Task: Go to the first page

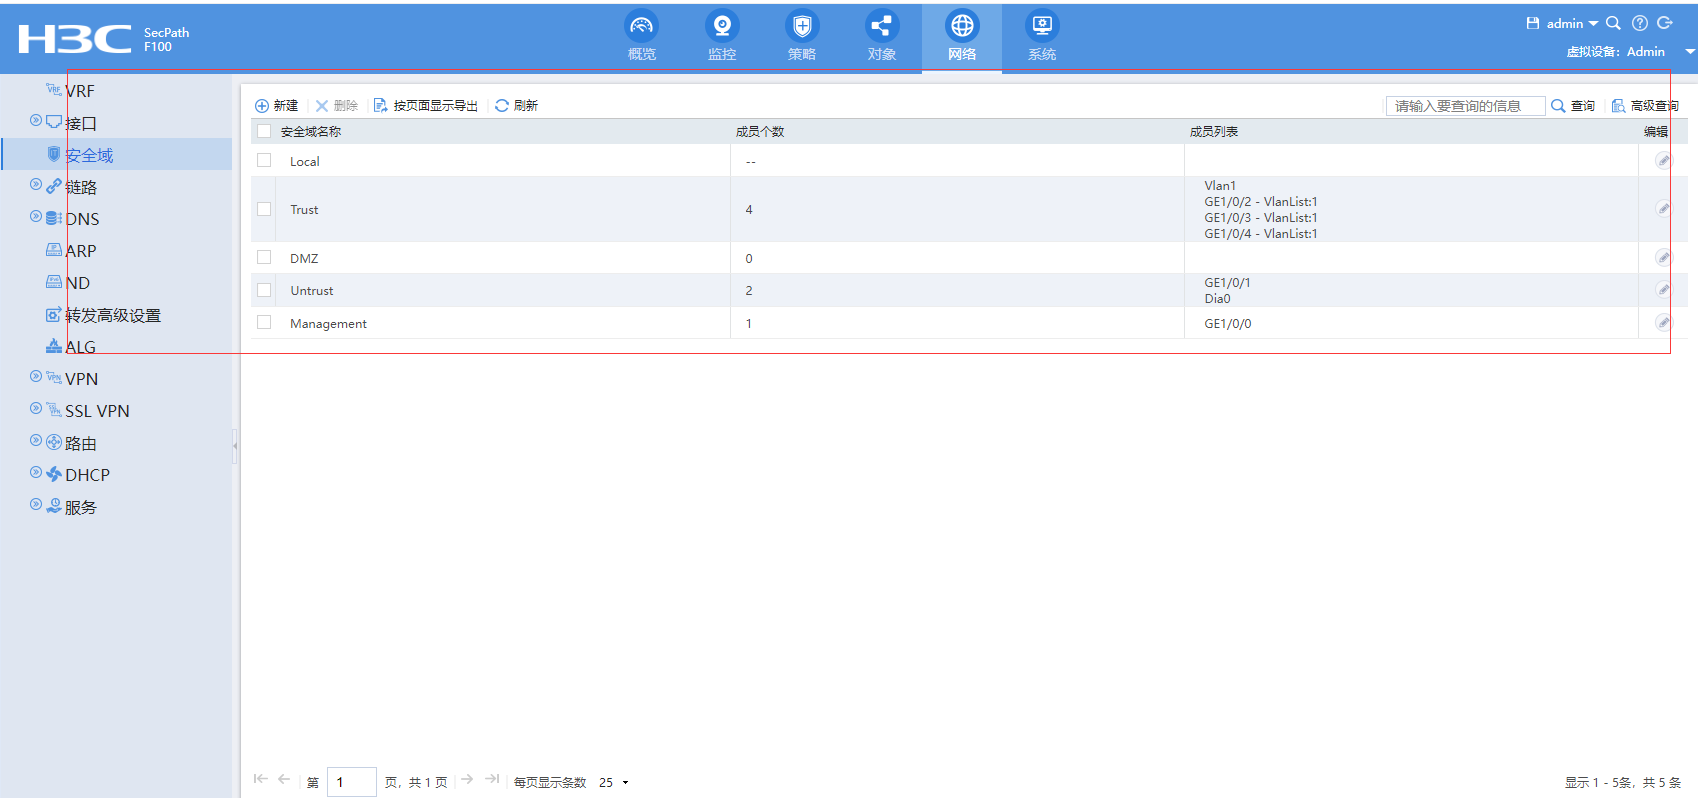Action: point(261,779)
